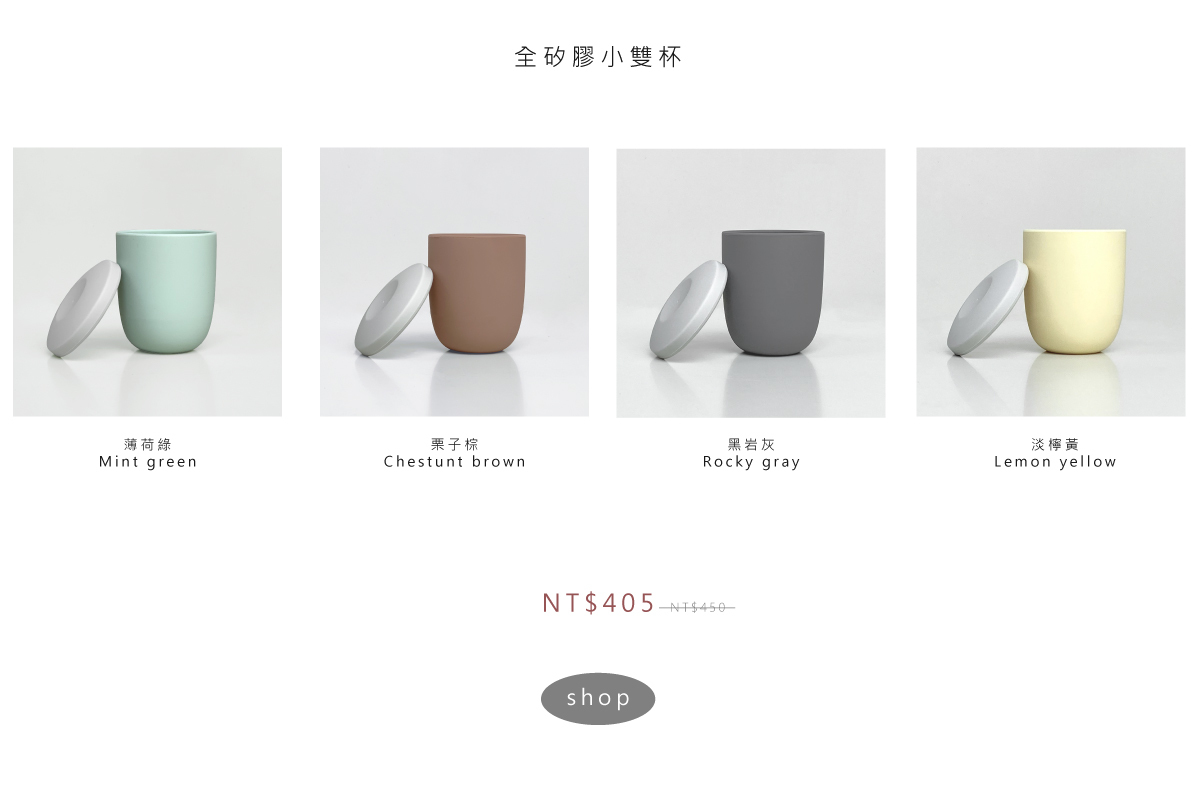Click the crossed-out NT$450 original price

click(698, 608)
